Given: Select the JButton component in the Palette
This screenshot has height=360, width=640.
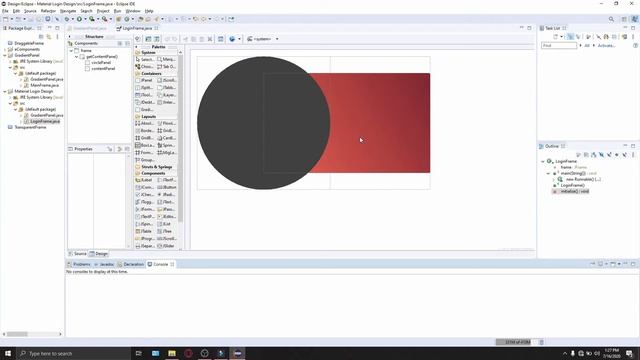Looking at the screenshot, I should 167,187.
